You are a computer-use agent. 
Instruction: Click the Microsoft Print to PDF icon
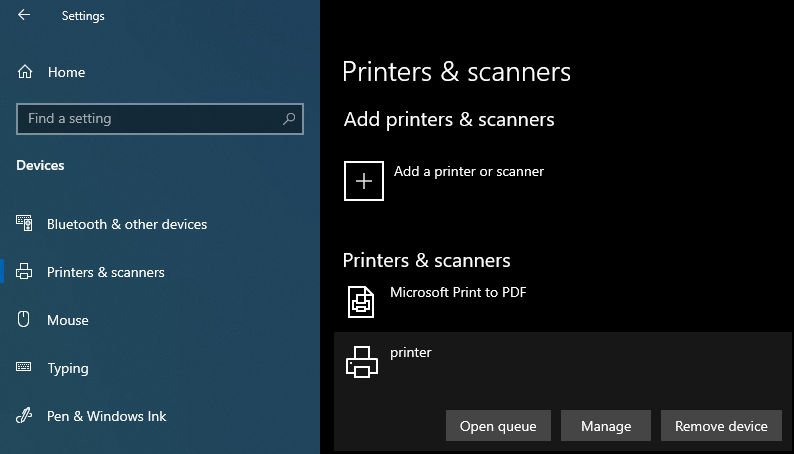tap(361, 302)
